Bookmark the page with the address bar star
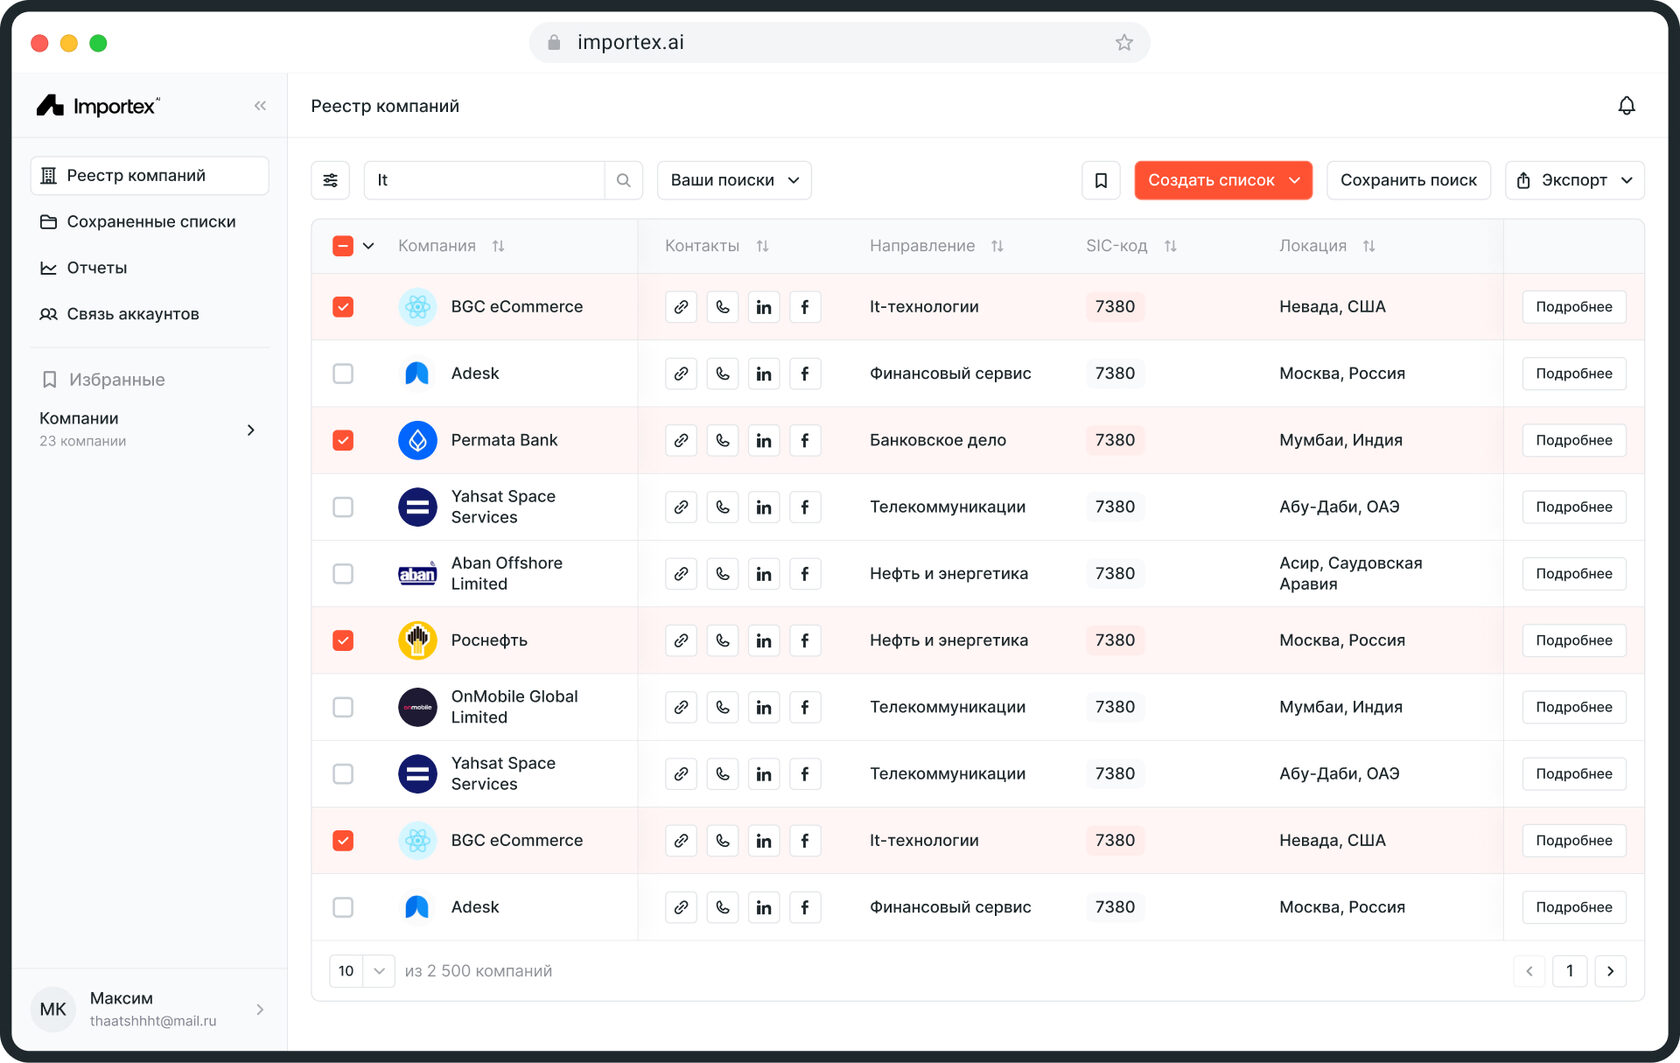The width and height of the screenshot is (1680, 1063). click(1124, 42)
